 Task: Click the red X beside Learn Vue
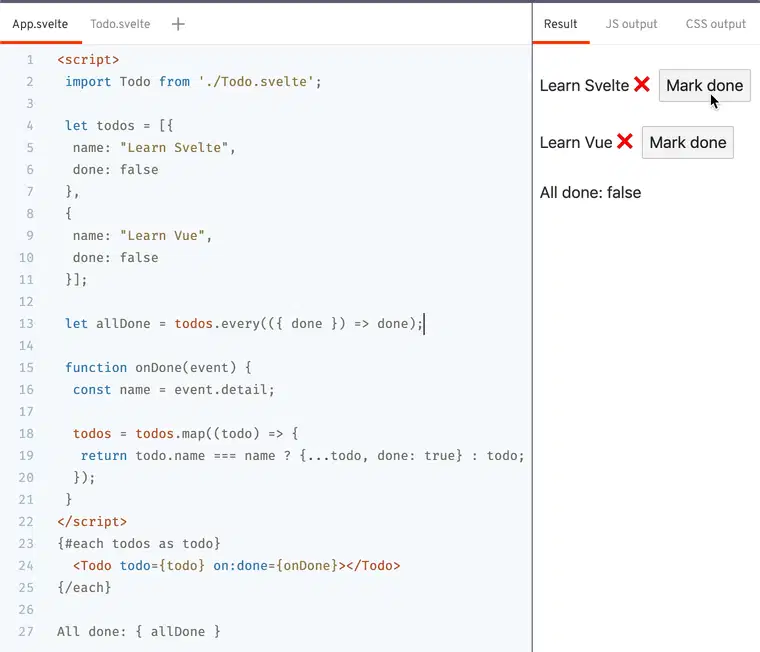[625, 142]
